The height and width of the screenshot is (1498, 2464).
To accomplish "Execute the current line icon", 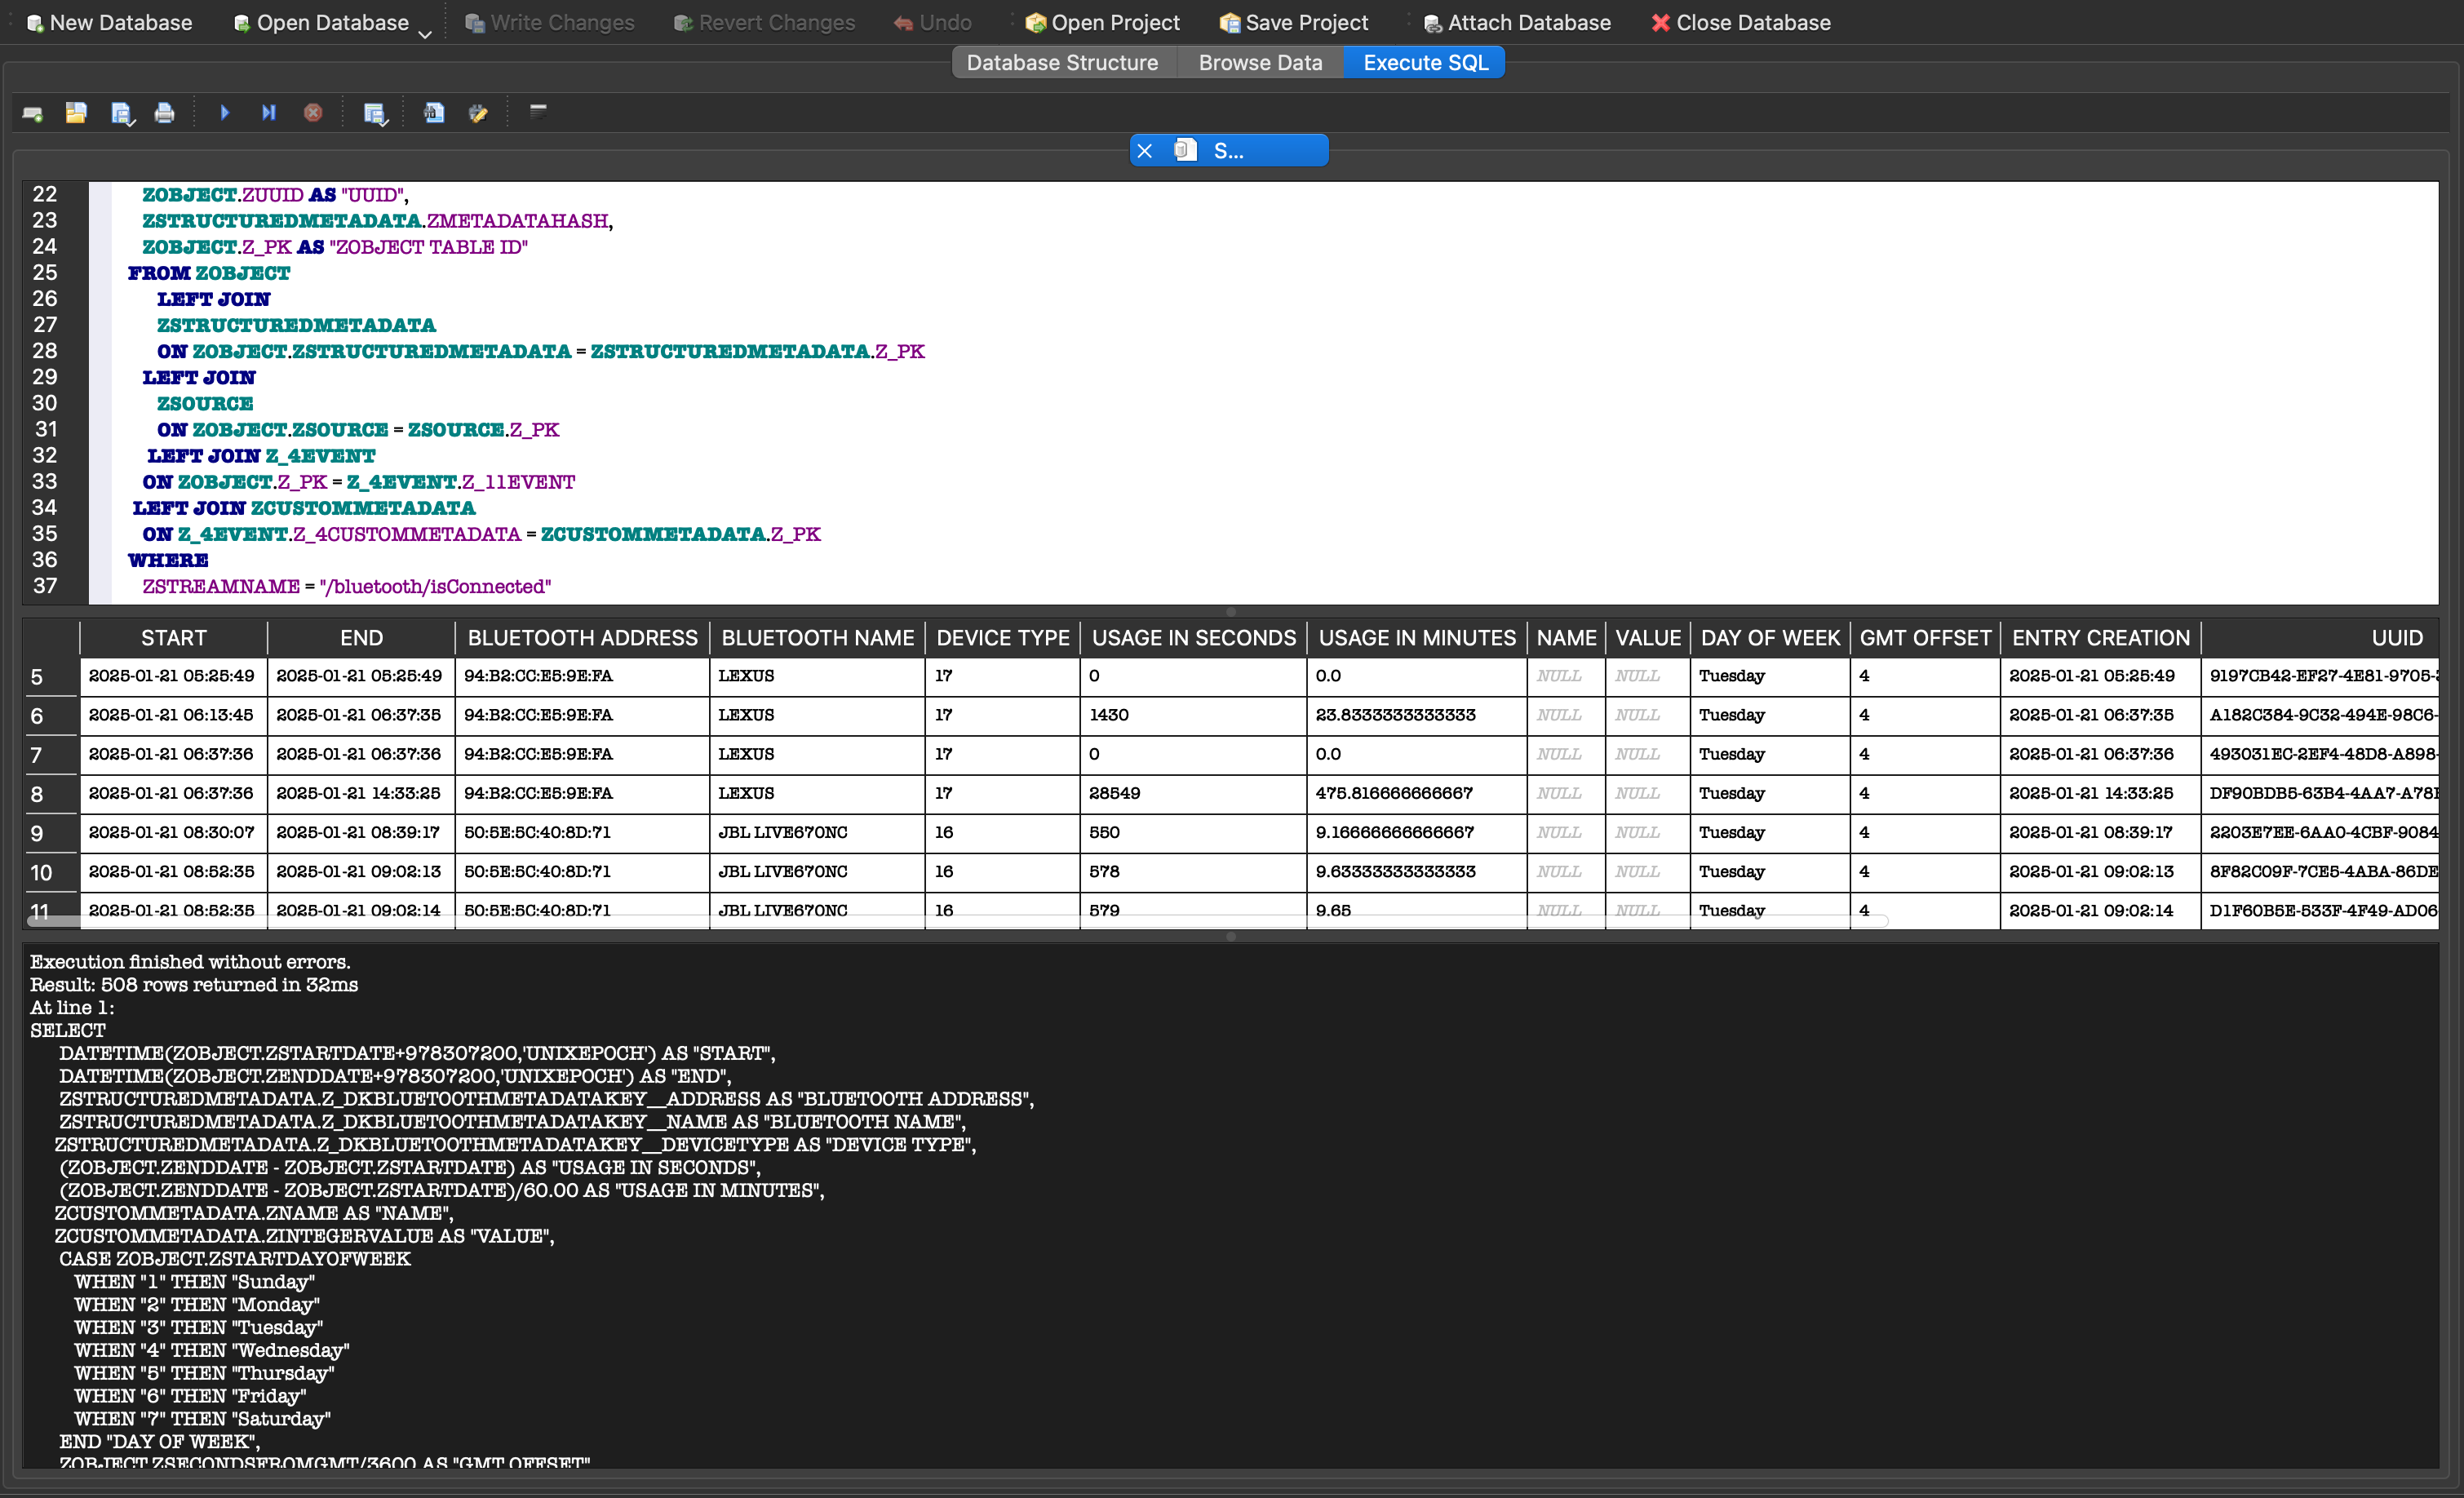I will (x=269, y=113).
